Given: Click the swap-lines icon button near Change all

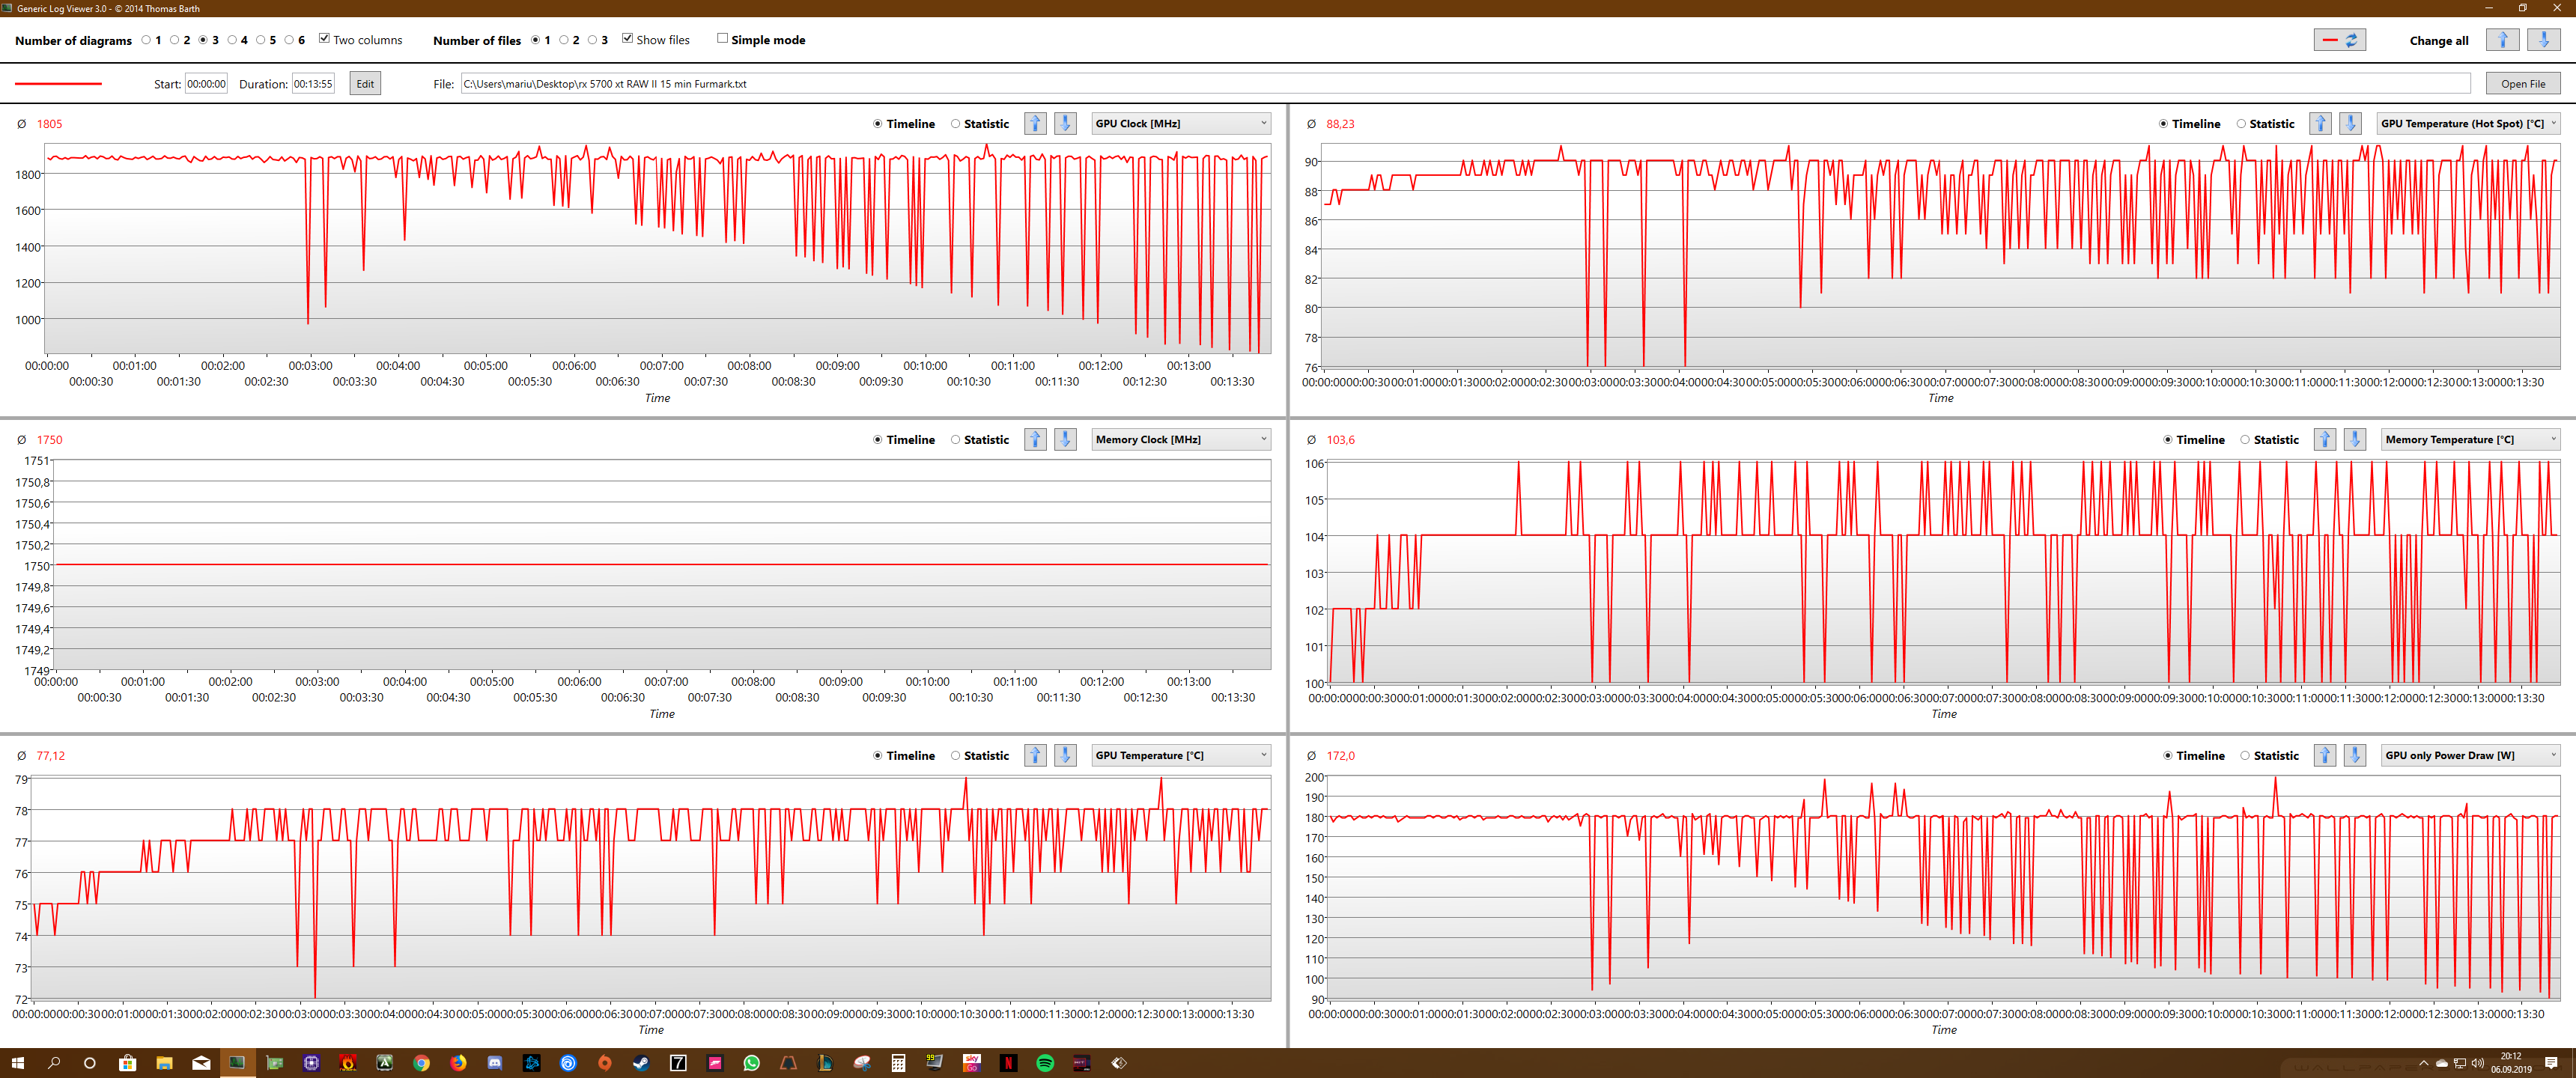Looking at the screenshot, I should pos(2339,40).
